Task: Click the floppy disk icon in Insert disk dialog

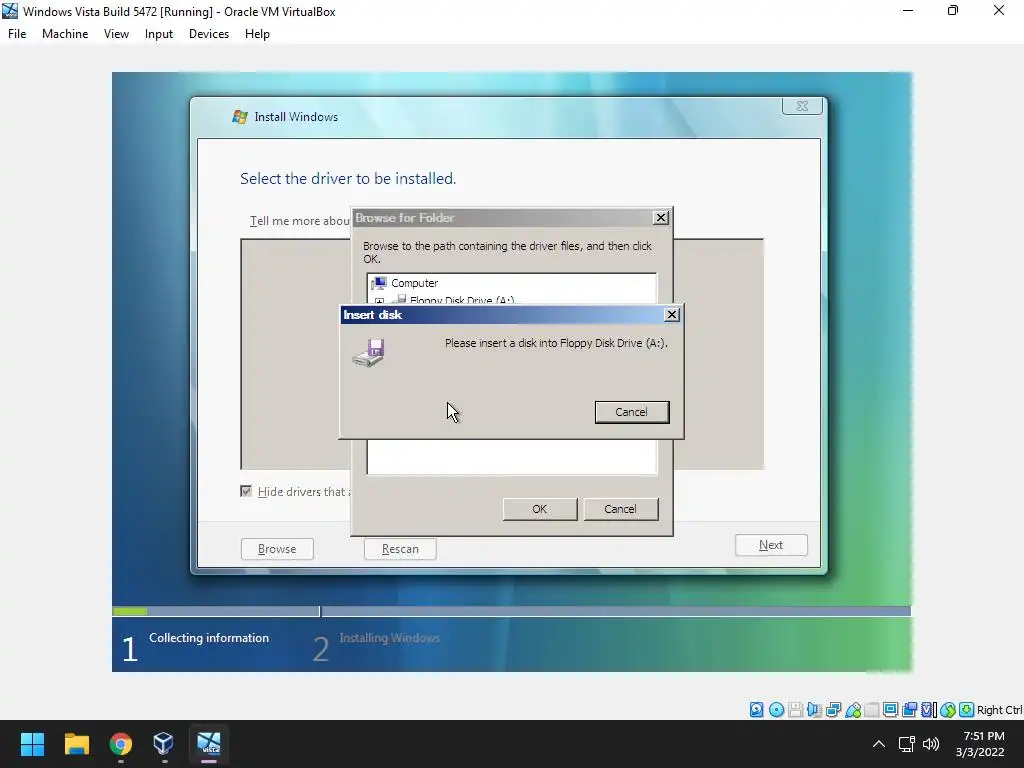Action: (x=369, y=353)
